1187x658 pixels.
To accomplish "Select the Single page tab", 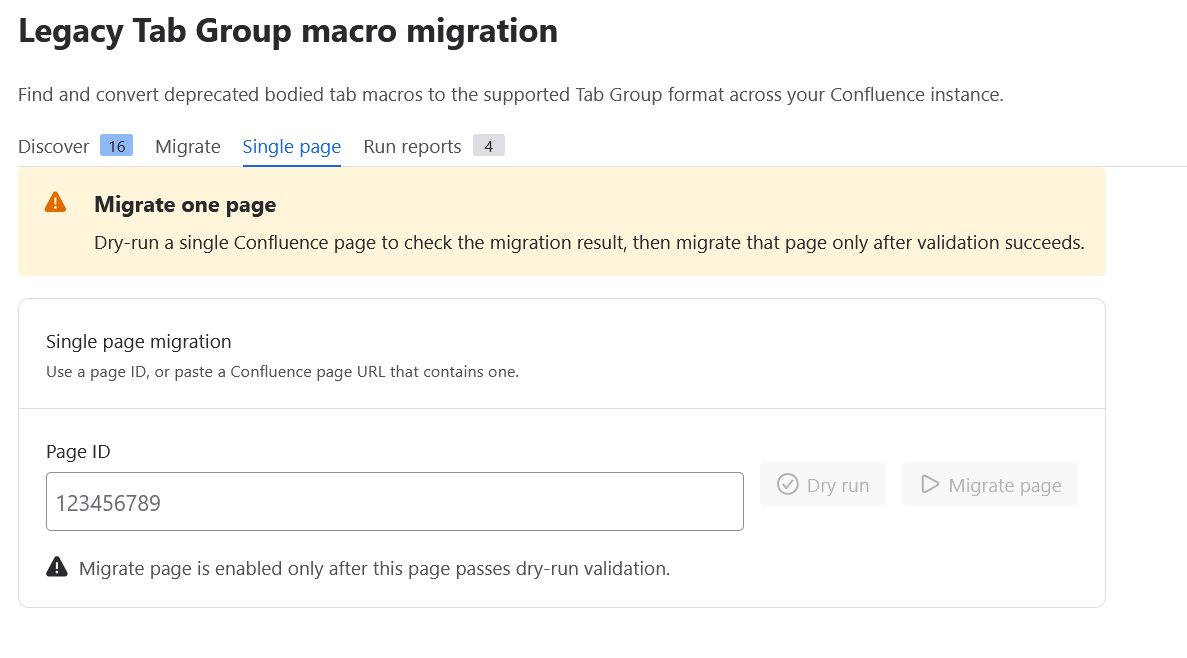I will pyautogui.click(x=291, y=146).
